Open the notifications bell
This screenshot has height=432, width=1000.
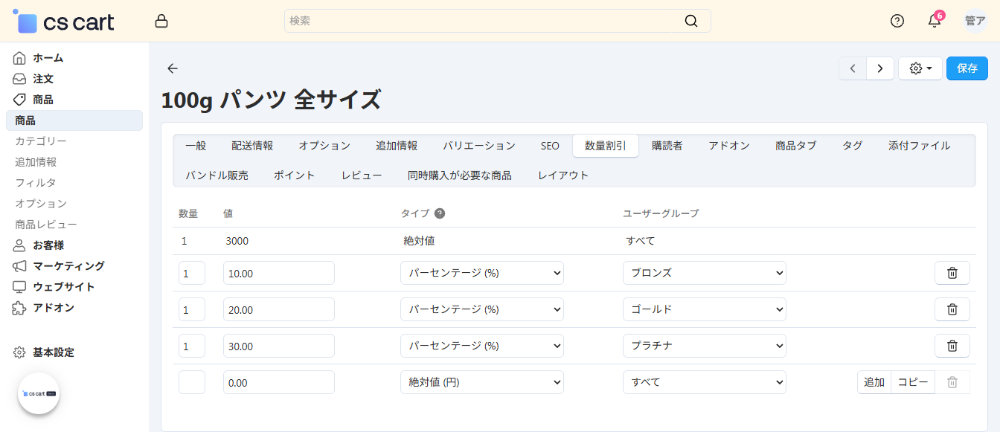tap(934, 21)
